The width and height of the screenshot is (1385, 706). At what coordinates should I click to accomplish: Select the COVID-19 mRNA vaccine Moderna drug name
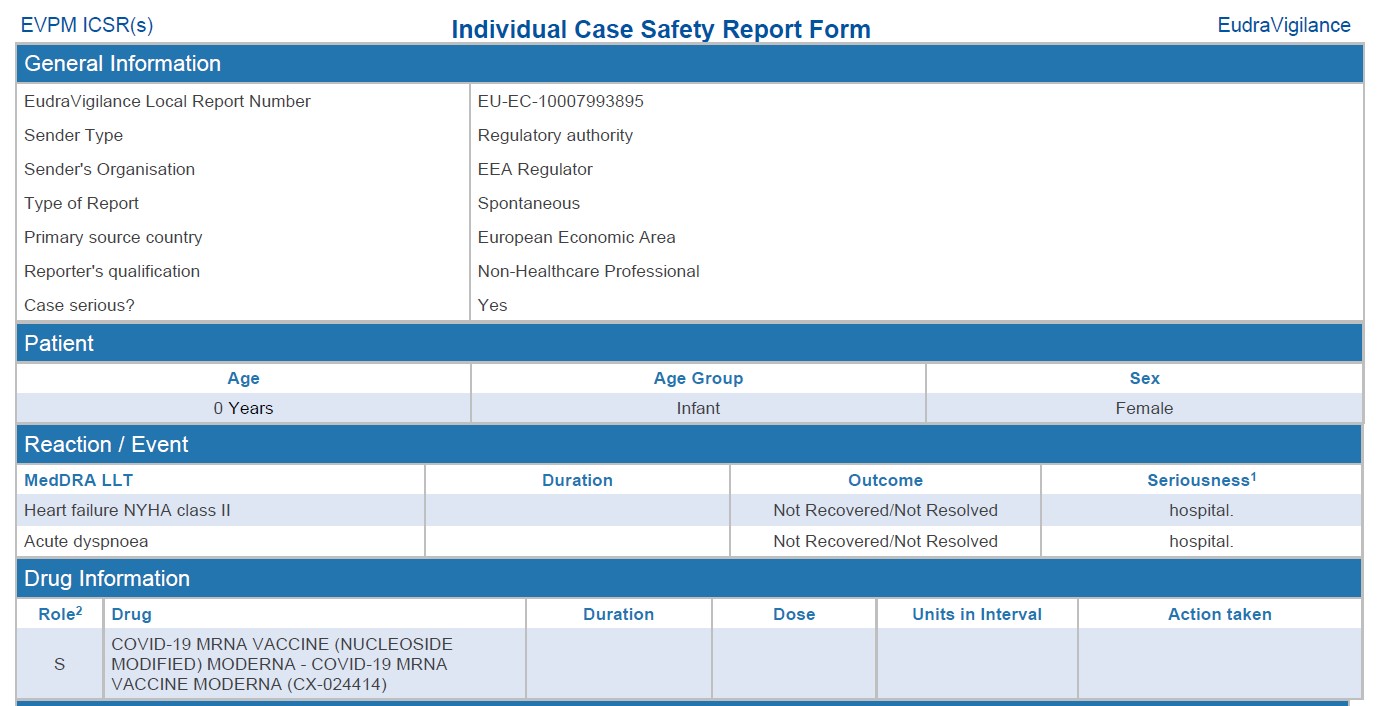[x=282, y=664]
